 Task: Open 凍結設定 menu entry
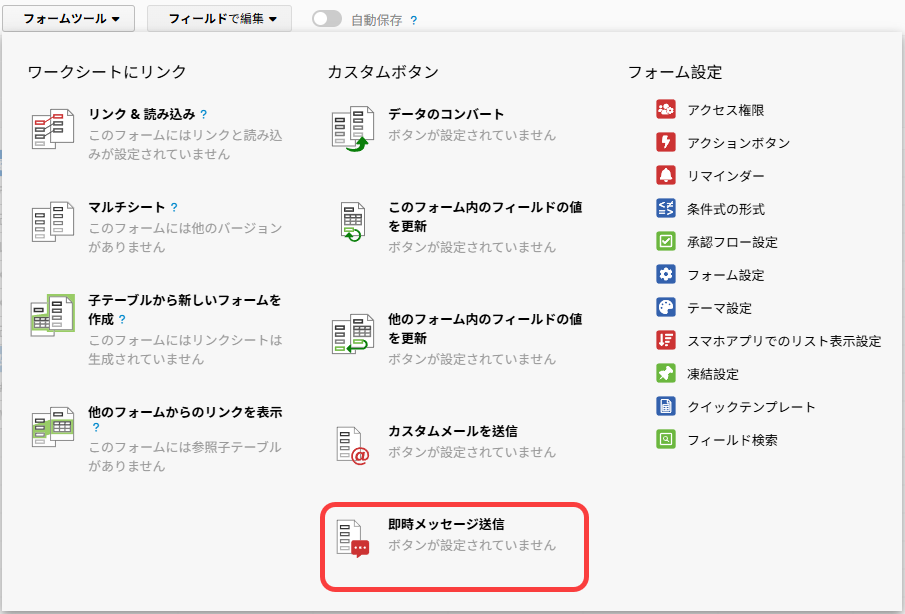pyautogui.click(x=713, y=374)
